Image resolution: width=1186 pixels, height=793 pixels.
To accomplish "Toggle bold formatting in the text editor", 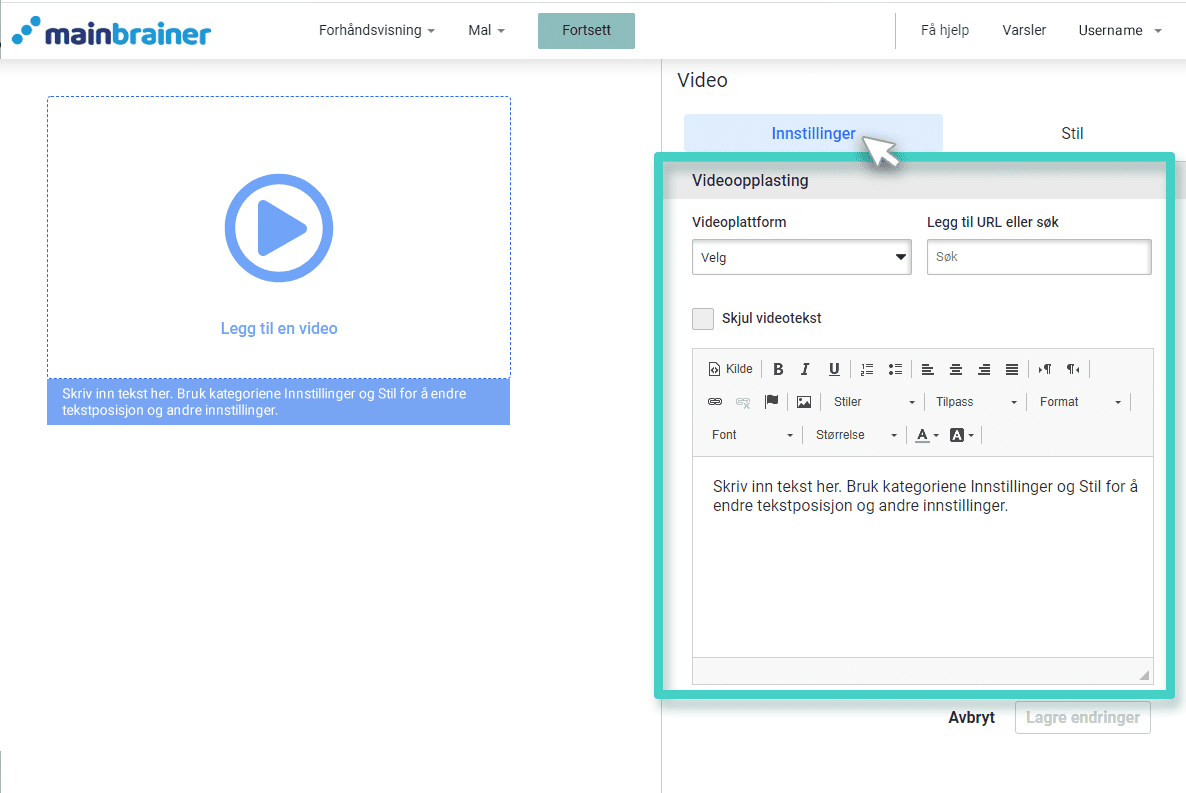I will point(778,369).
